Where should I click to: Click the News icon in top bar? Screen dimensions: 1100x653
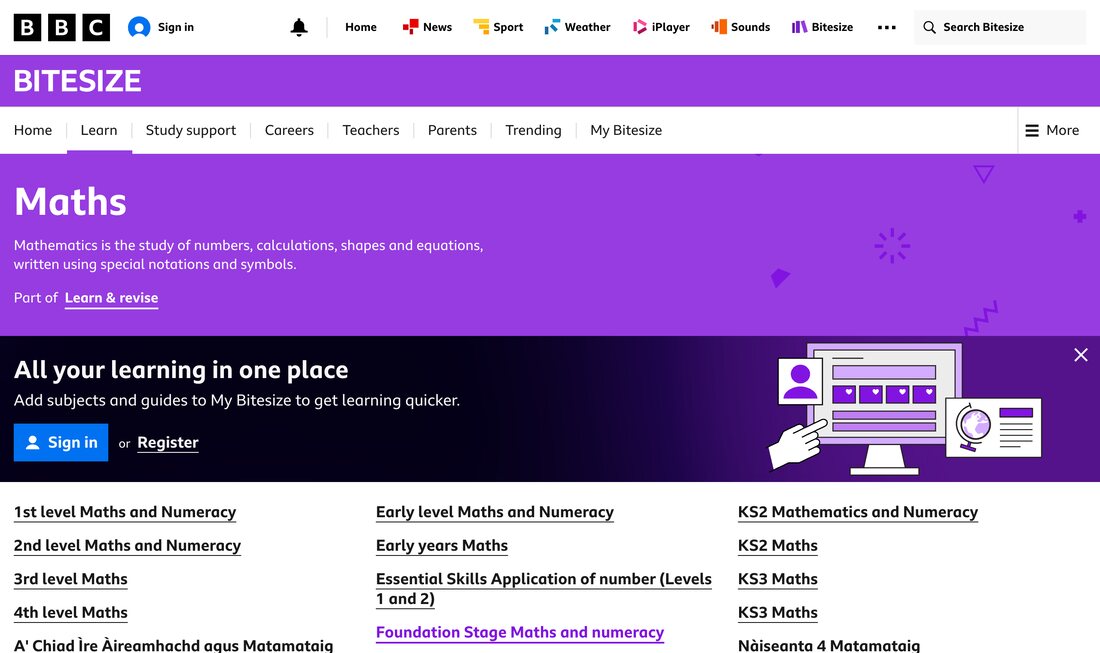tap(410, 27)
